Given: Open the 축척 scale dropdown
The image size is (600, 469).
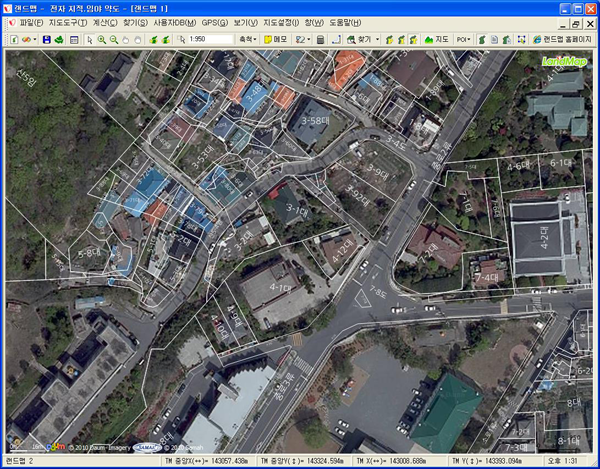Looking at the screenshot, I should click(248, 39).
